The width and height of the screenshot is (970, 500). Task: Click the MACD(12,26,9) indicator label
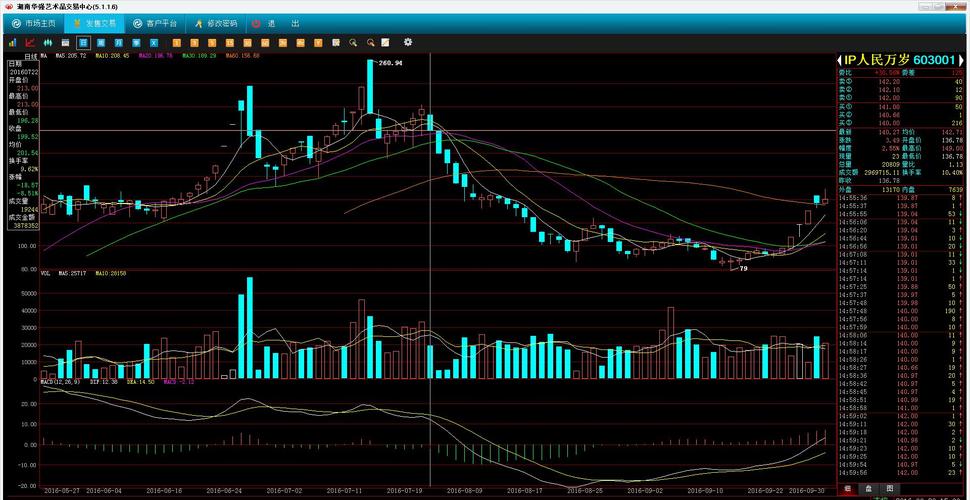click(60, 382)
